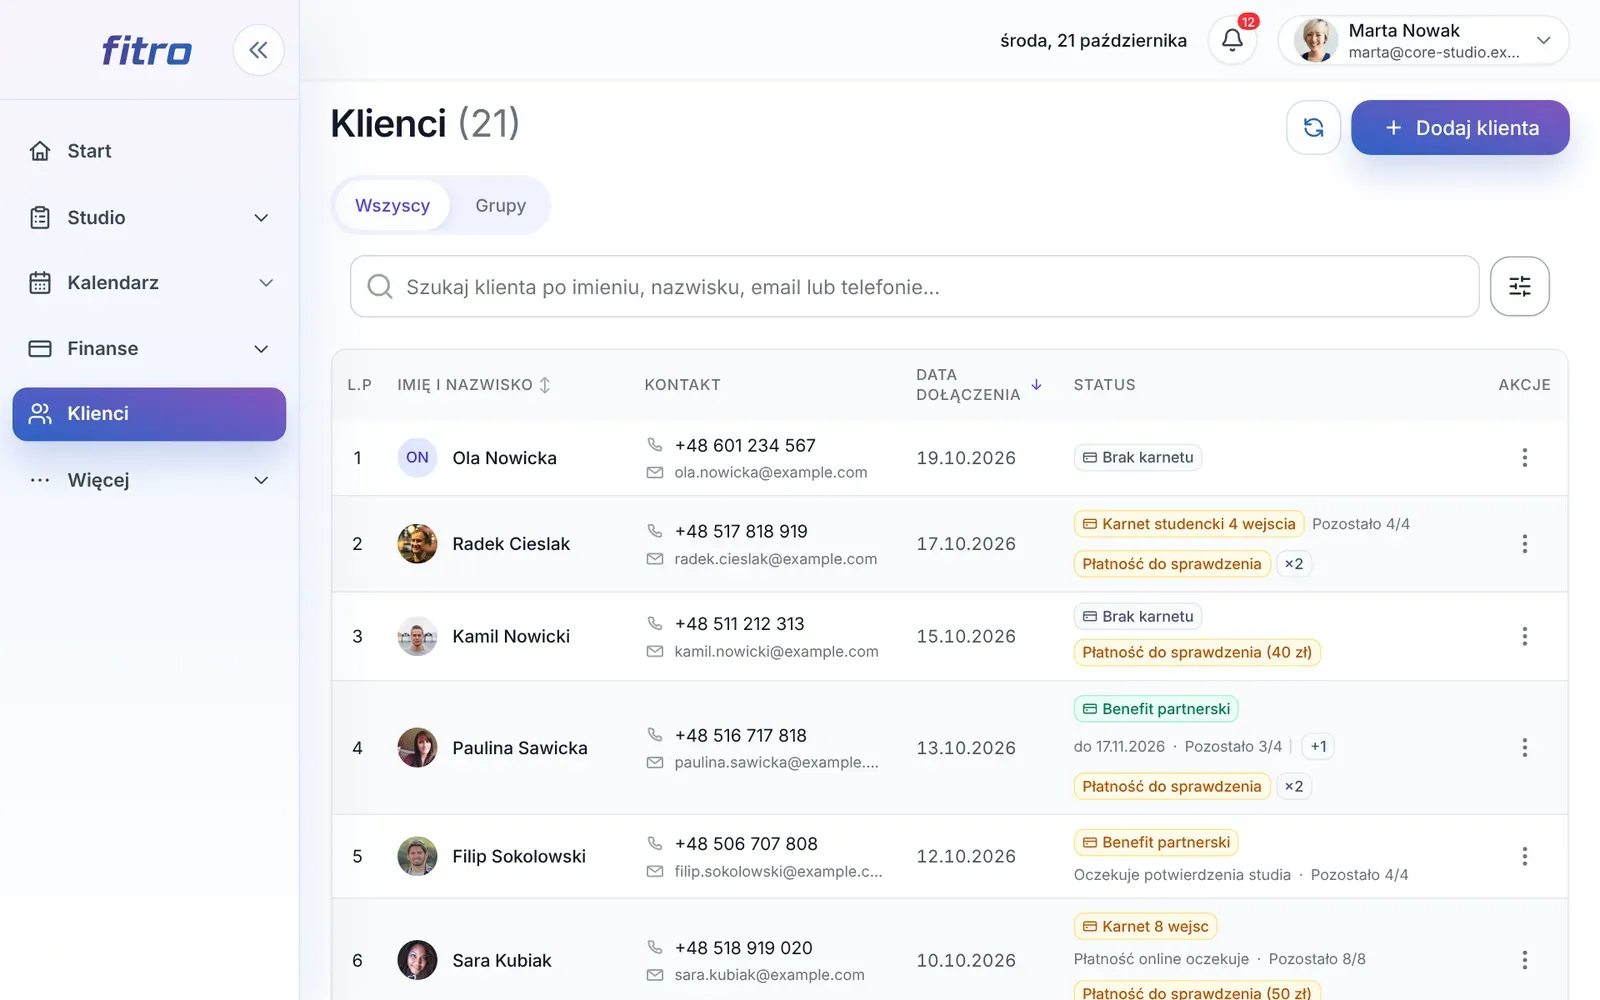Refresh the clients list

(1313, 128)
